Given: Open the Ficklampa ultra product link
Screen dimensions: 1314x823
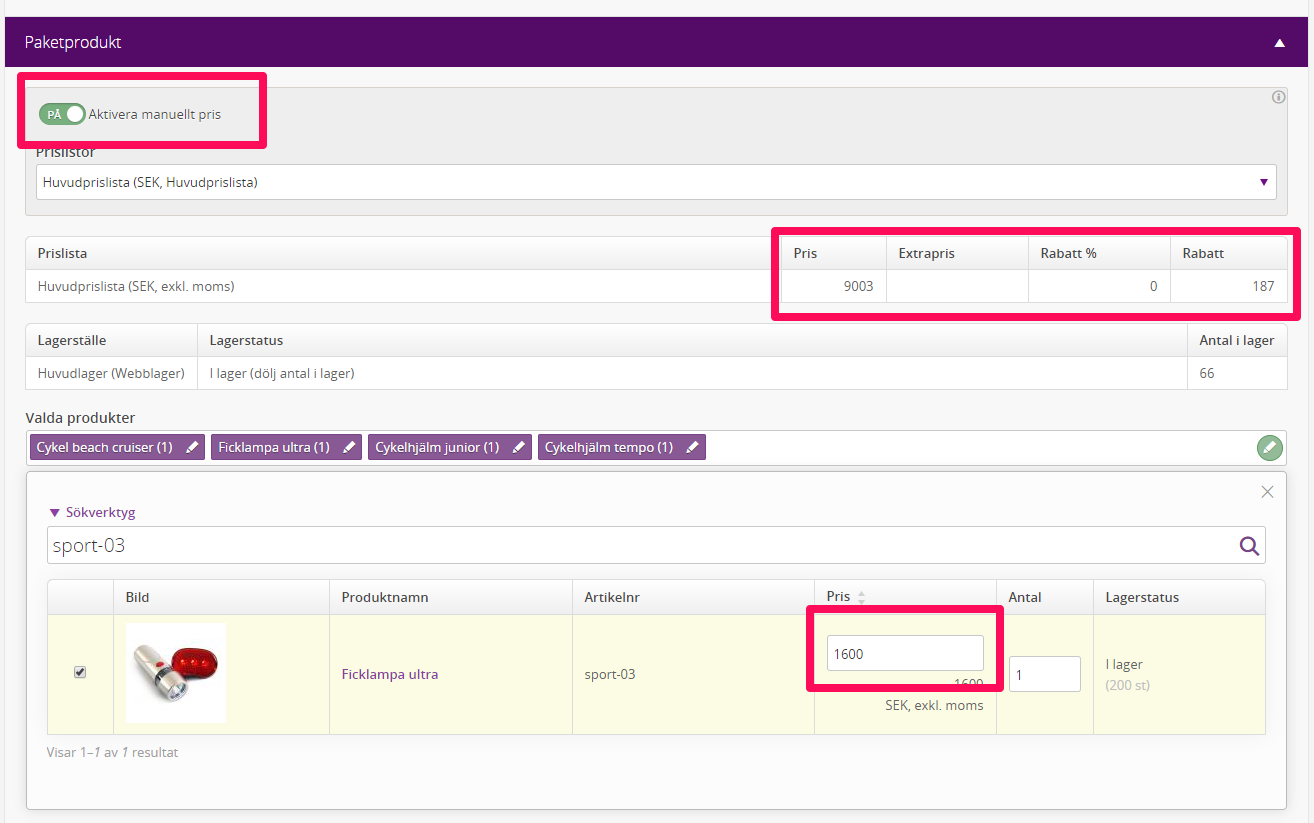Looking at the screenshot, I should pos(390,674).
